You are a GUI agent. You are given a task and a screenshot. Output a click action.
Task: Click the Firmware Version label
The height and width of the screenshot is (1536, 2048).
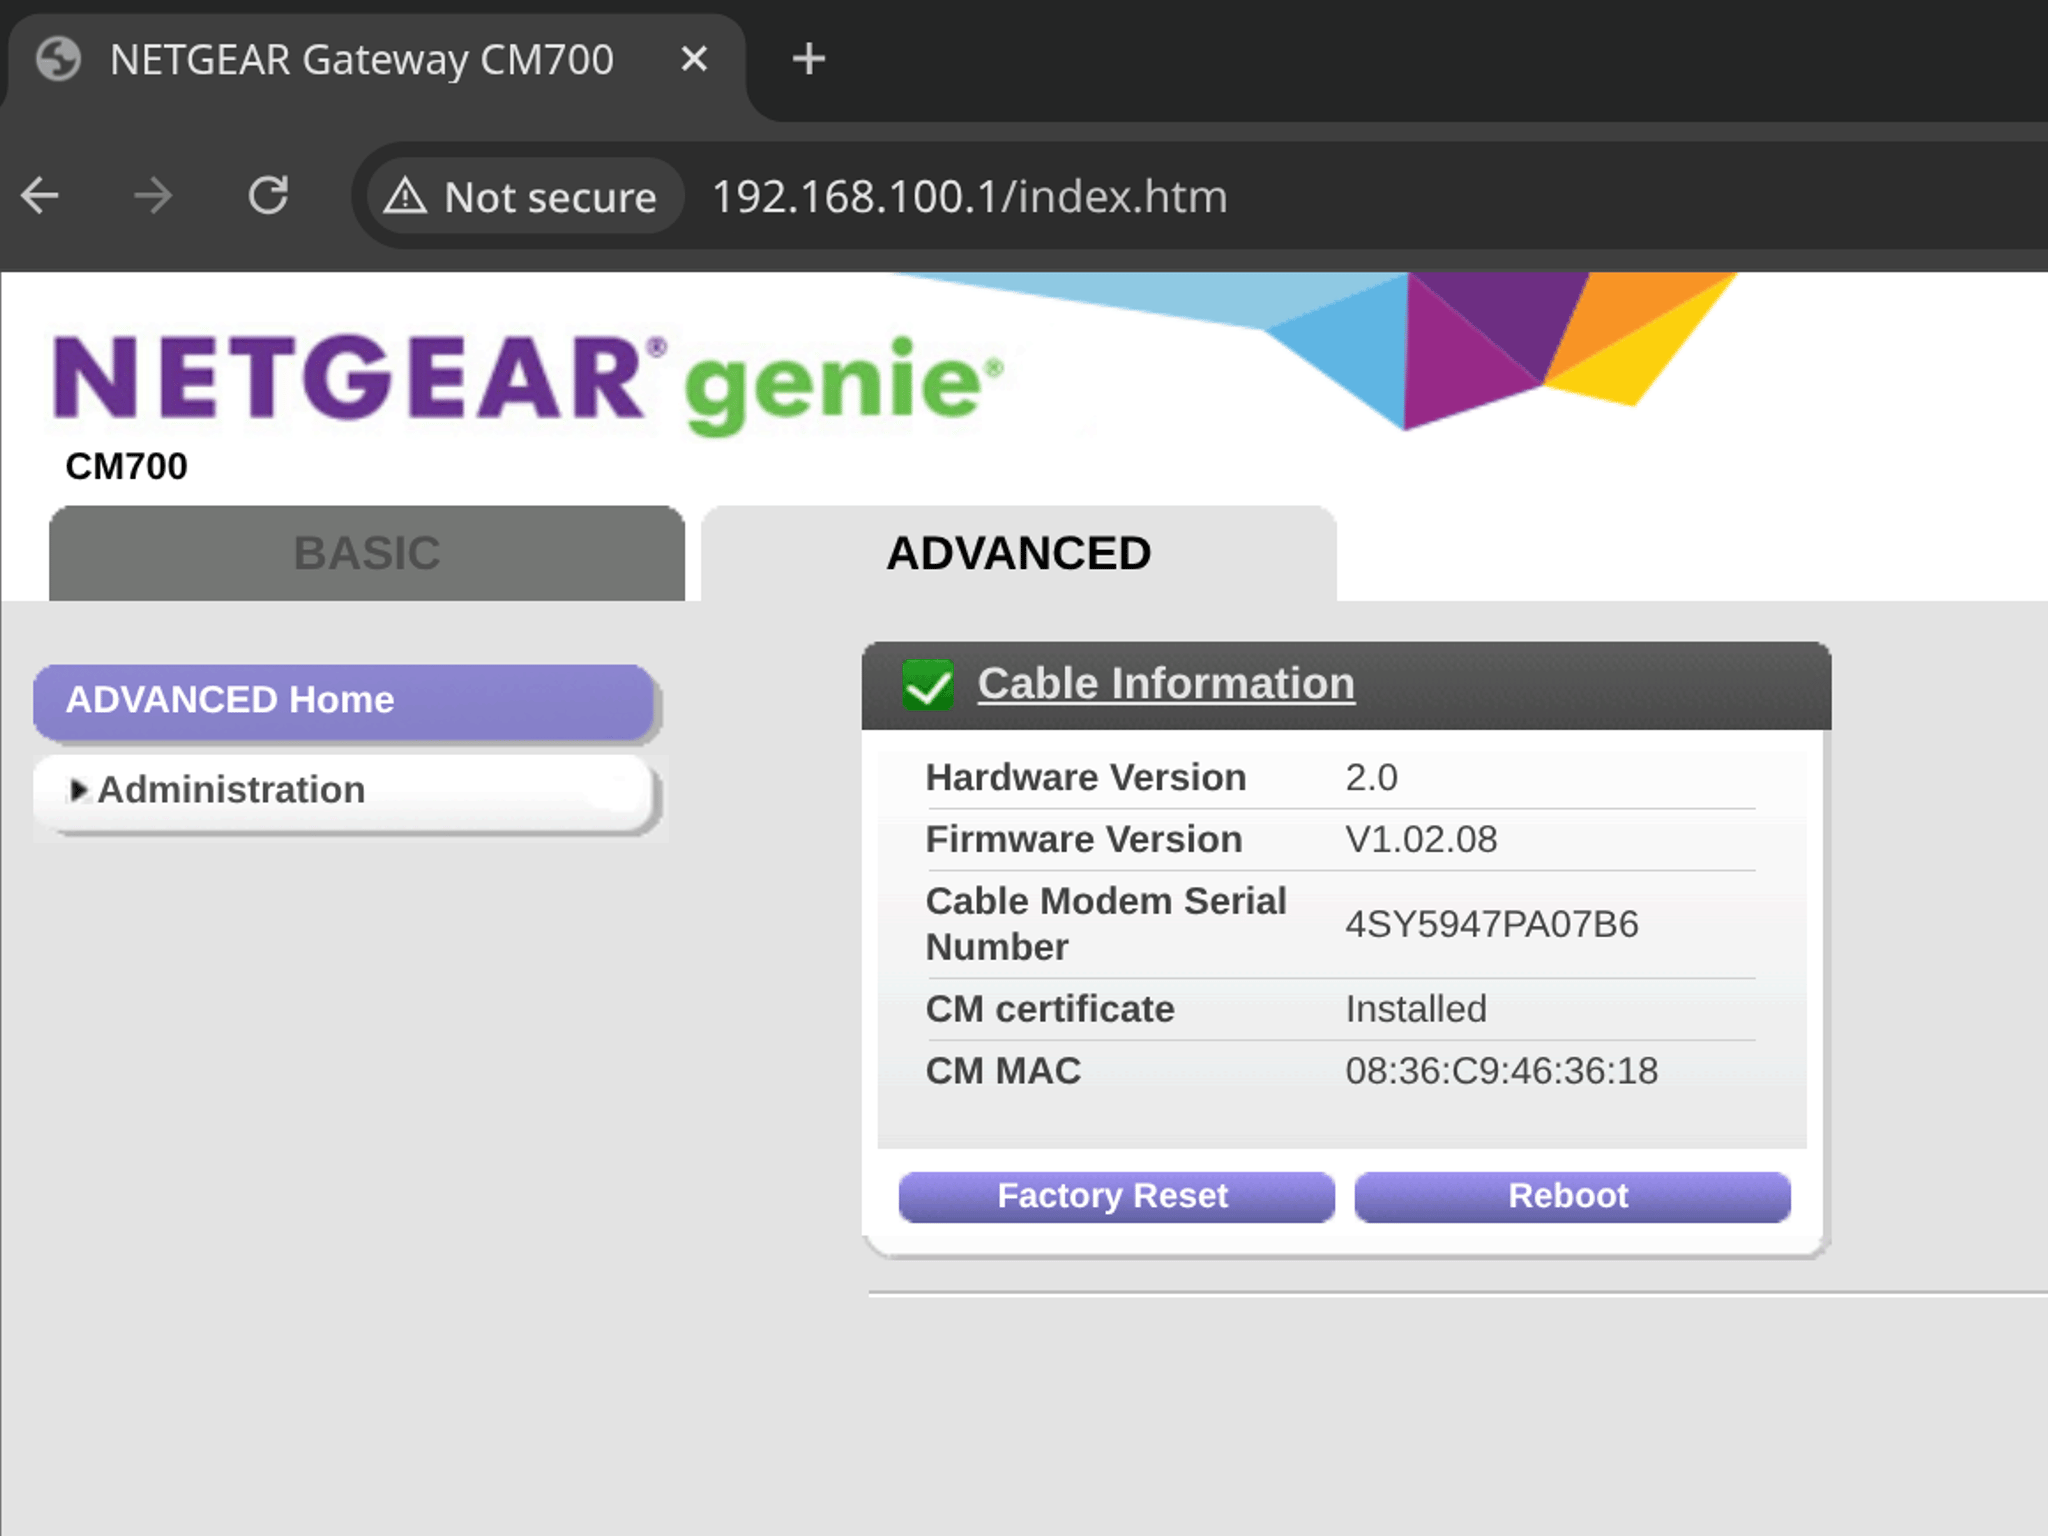[1083, 839]
